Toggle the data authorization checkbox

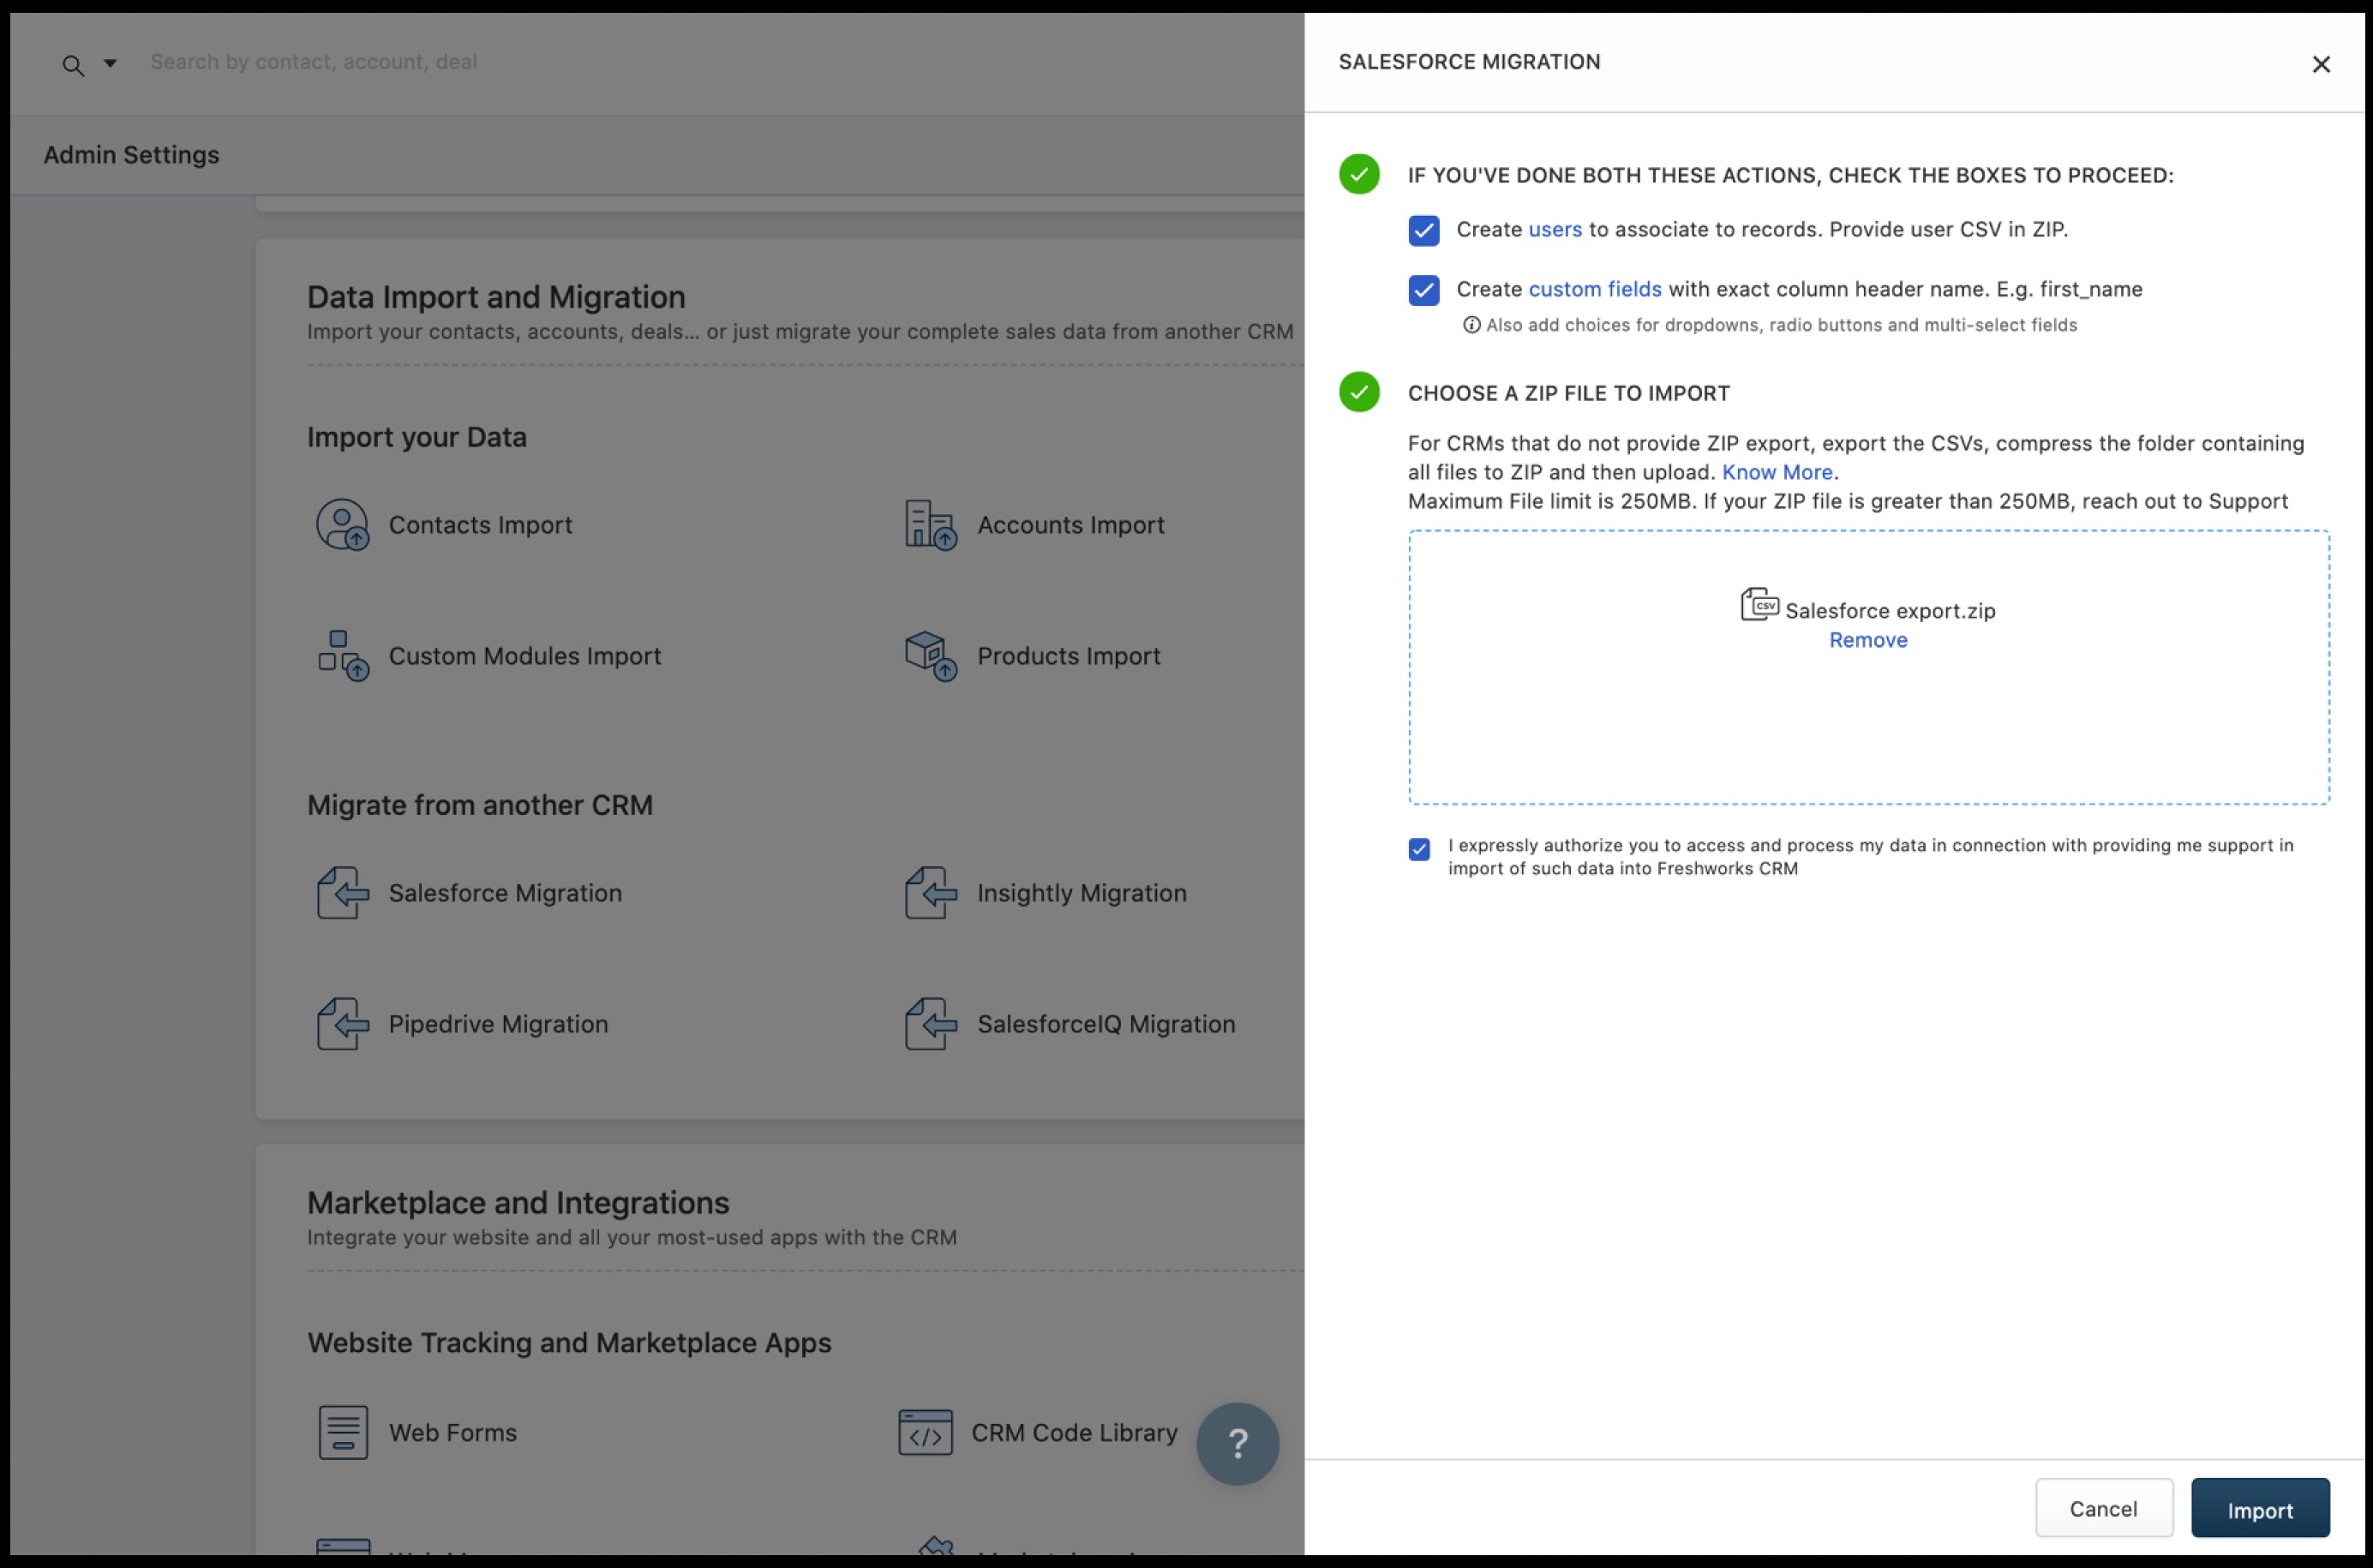click(x=1418, y=849)
